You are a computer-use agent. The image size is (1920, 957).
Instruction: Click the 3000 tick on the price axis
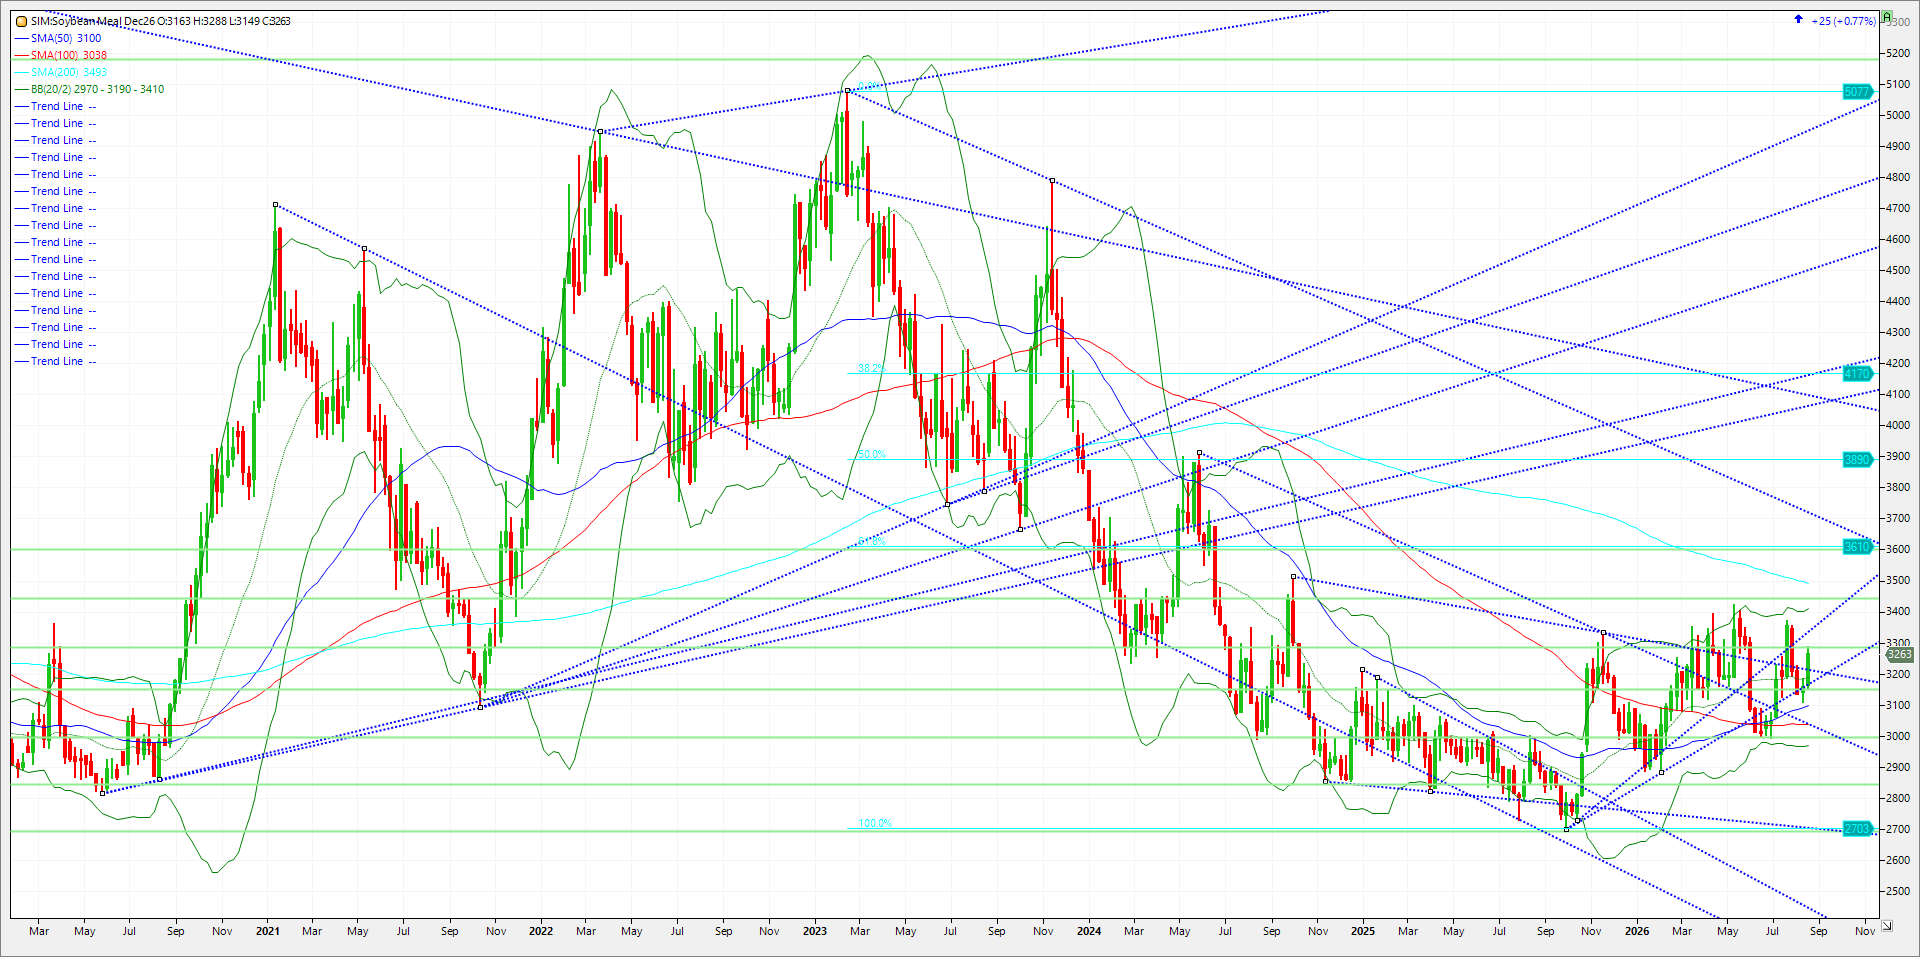click(1897, 736)
